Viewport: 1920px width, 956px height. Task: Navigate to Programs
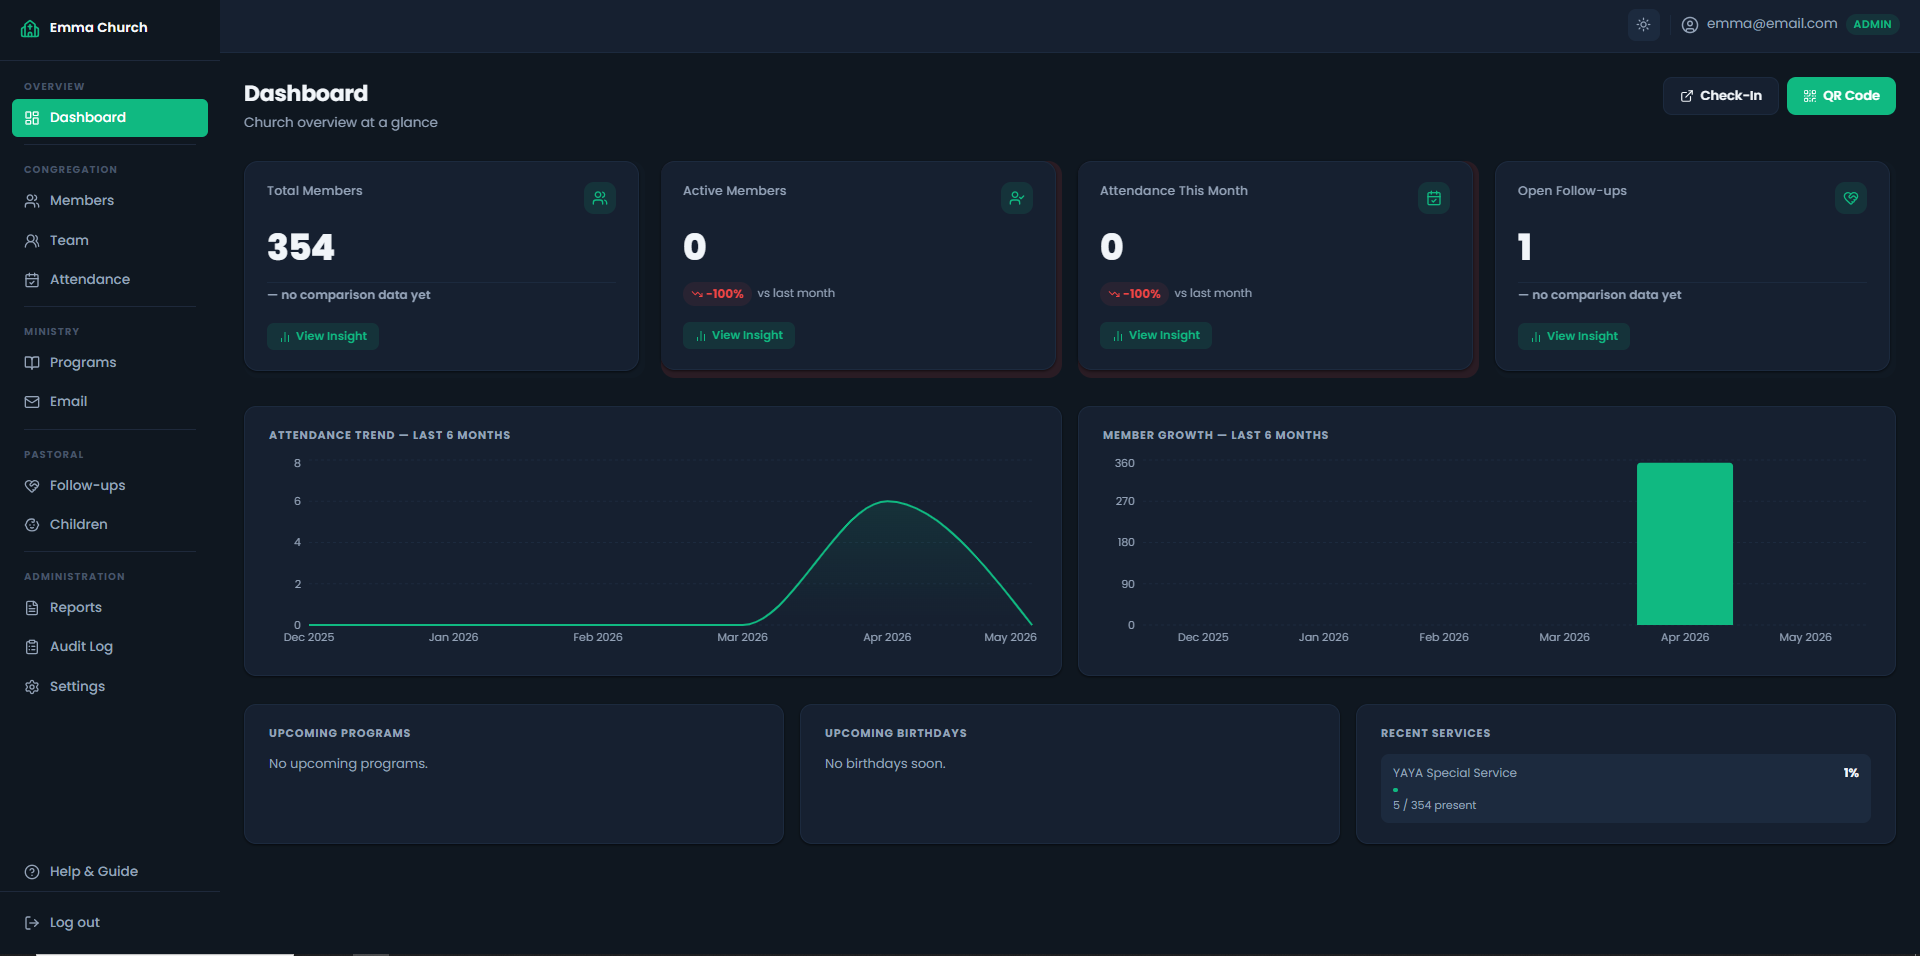pos(110,363)
